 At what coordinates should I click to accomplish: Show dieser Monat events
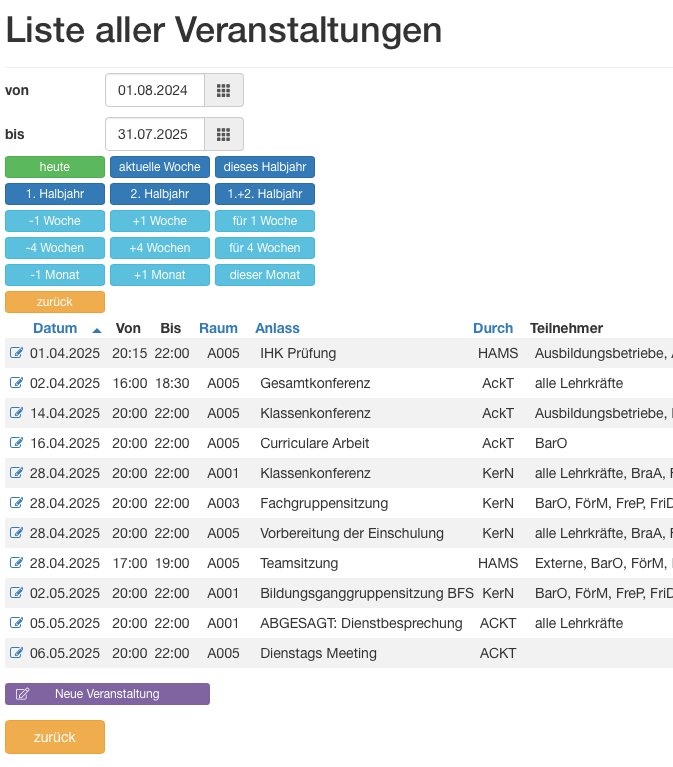pos(265,275)
